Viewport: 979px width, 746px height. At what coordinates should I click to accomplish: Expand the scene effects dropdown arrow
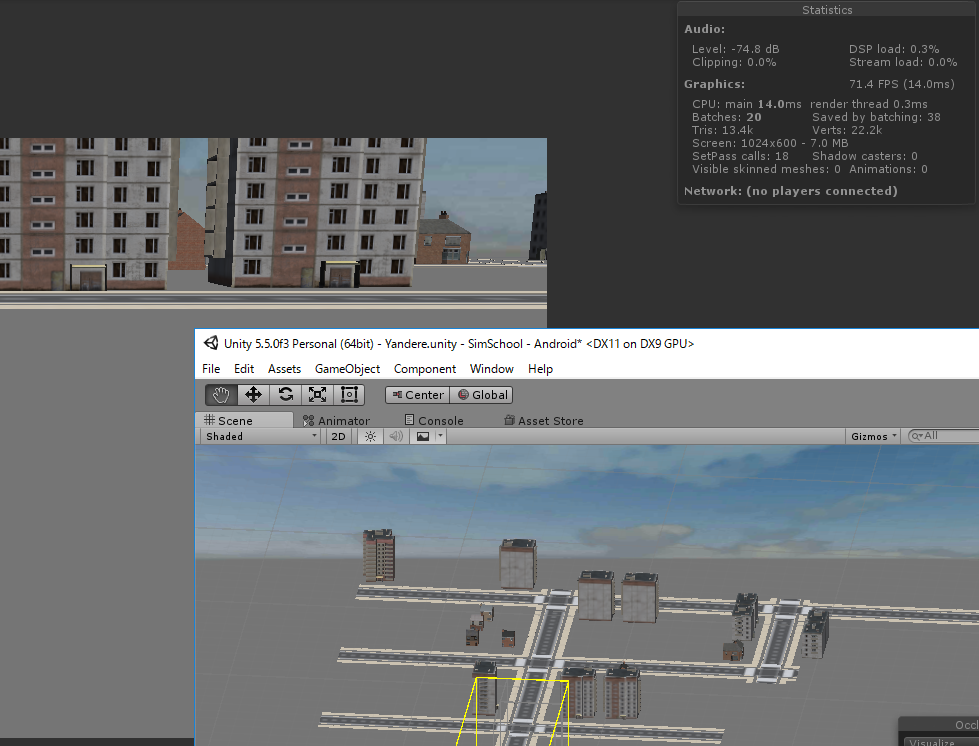coord(441,436)
